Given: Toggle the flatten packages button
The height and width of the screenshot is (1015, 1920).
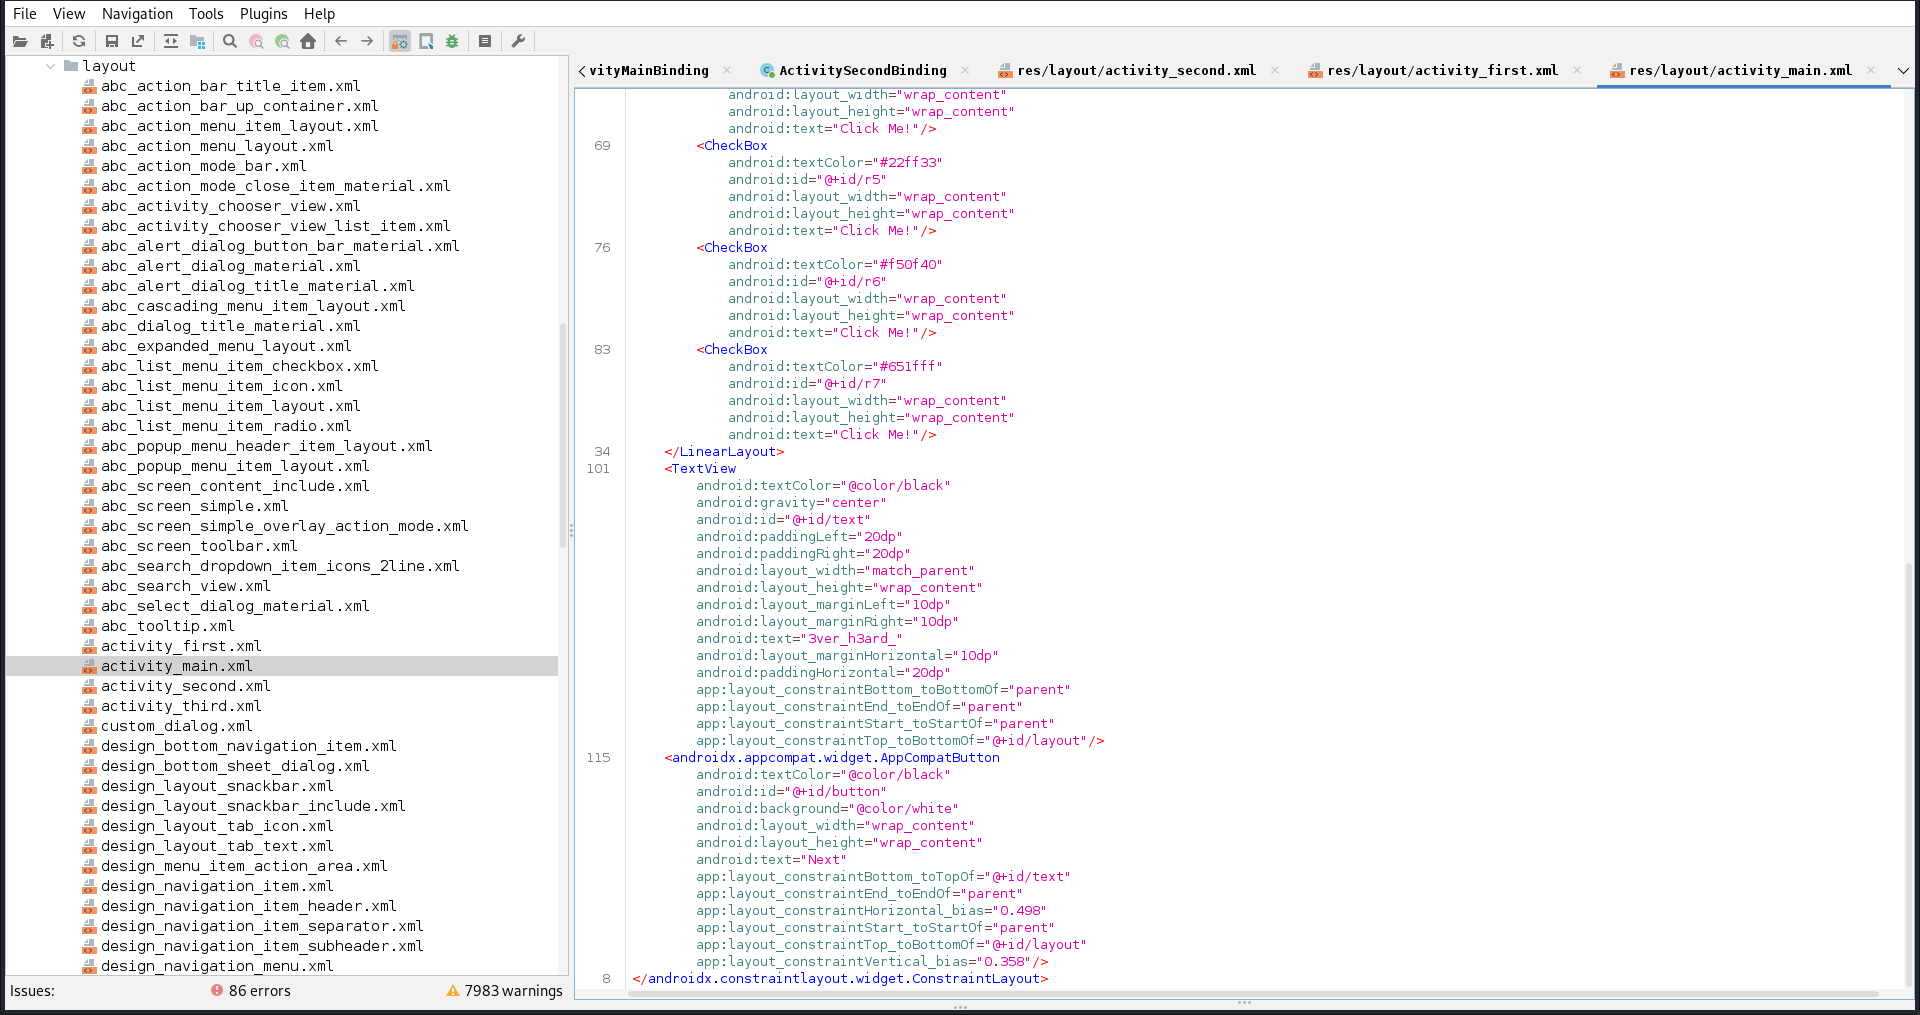Looking at the screenshot, I should click(197, 41).
